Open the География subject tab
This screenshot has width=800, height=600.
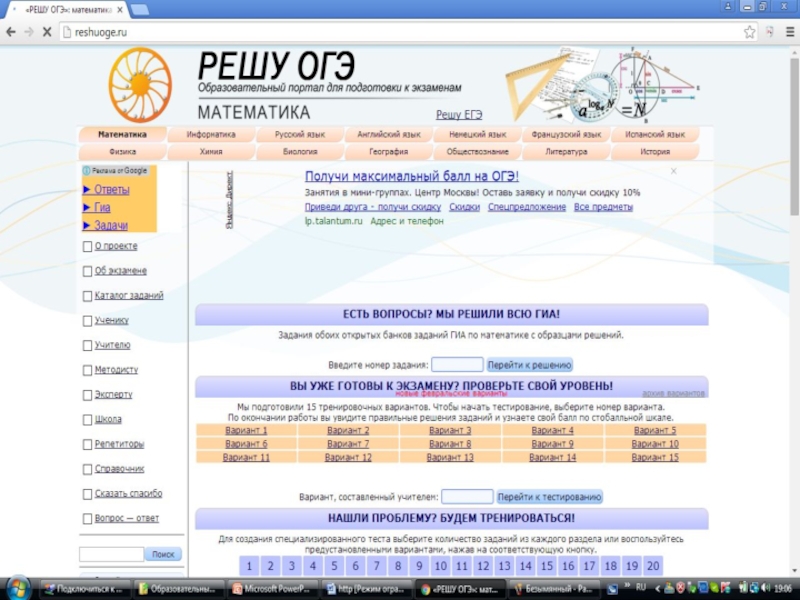pos(389,152)
